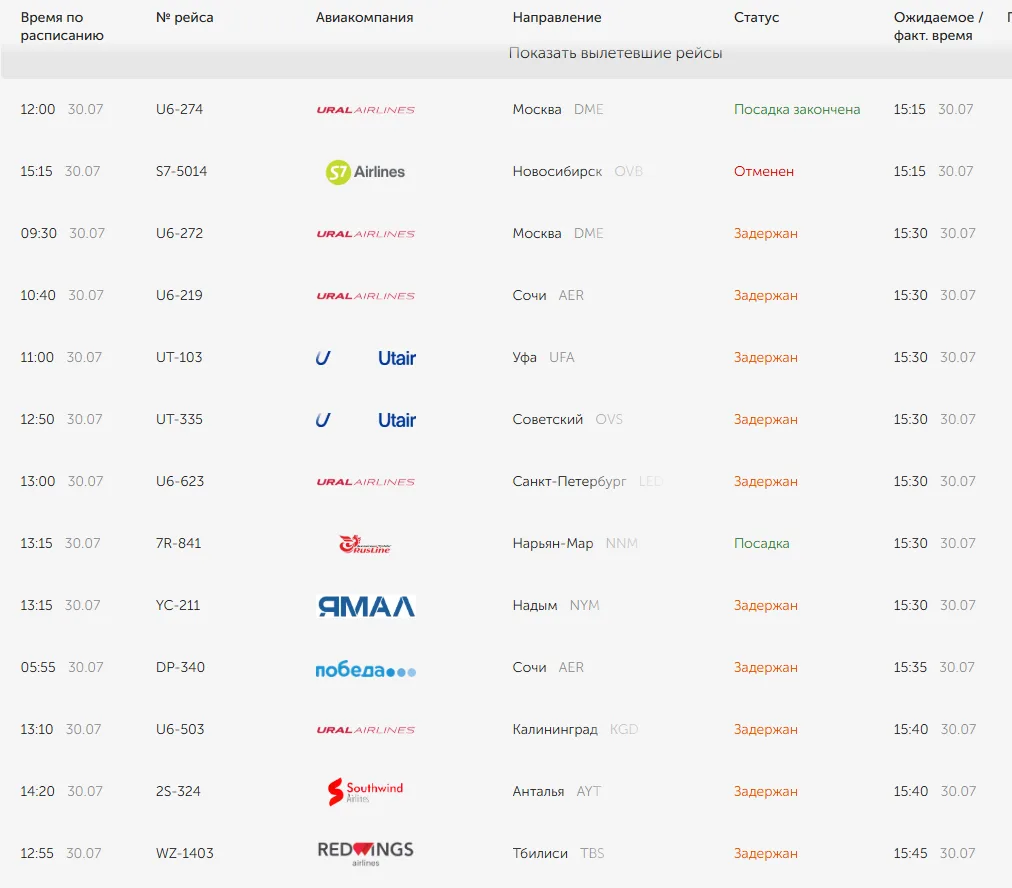The image size is (1012, 888).
Task: Click the Направление column header
Action: pyautogui.click(x=556, y=17)
